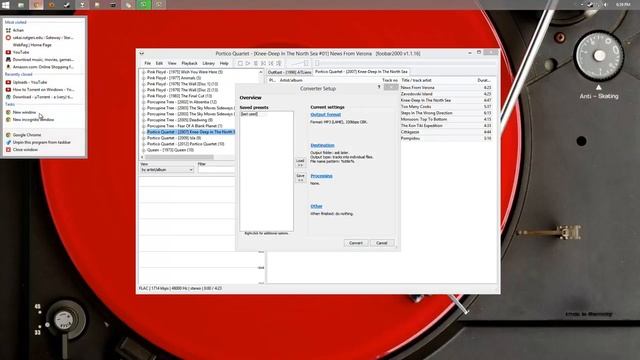Reopen How to Torrent on Windows
The image size is (640, 360).
tap(43, 89)
